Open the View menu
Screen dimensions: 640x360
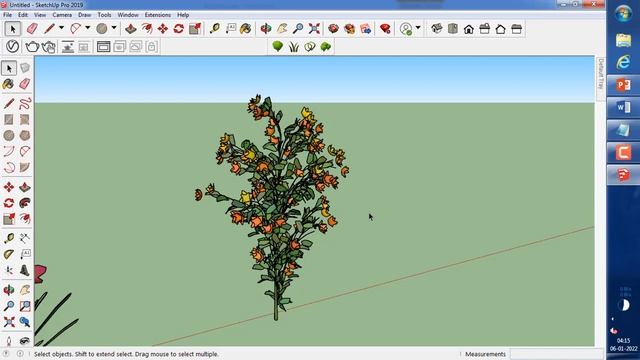(x=40, y=15)
